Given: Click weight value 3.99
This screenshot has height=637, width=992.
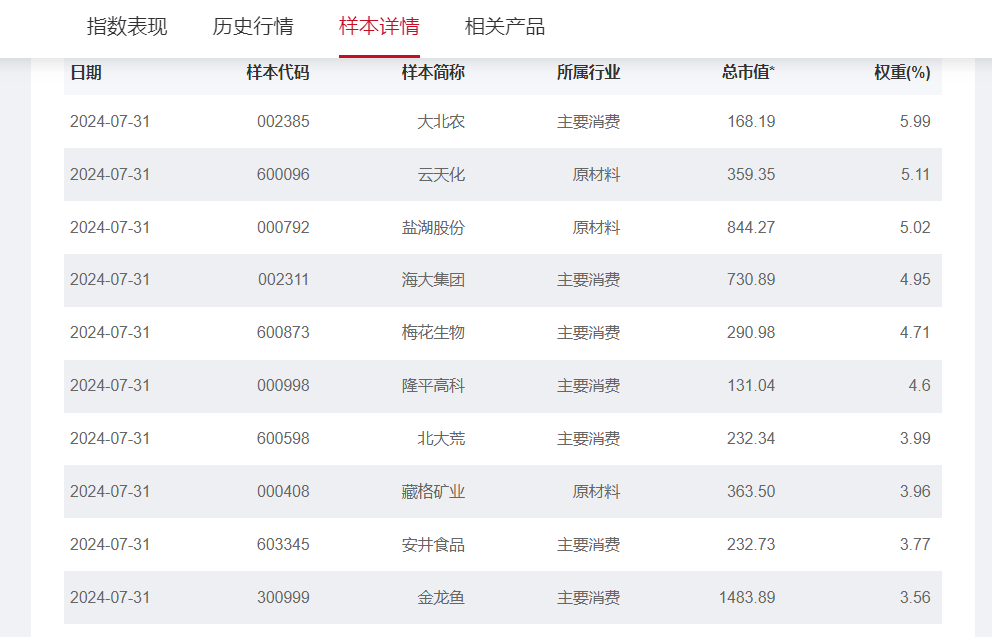Looking at the screenshot, I should coord(915,439).
